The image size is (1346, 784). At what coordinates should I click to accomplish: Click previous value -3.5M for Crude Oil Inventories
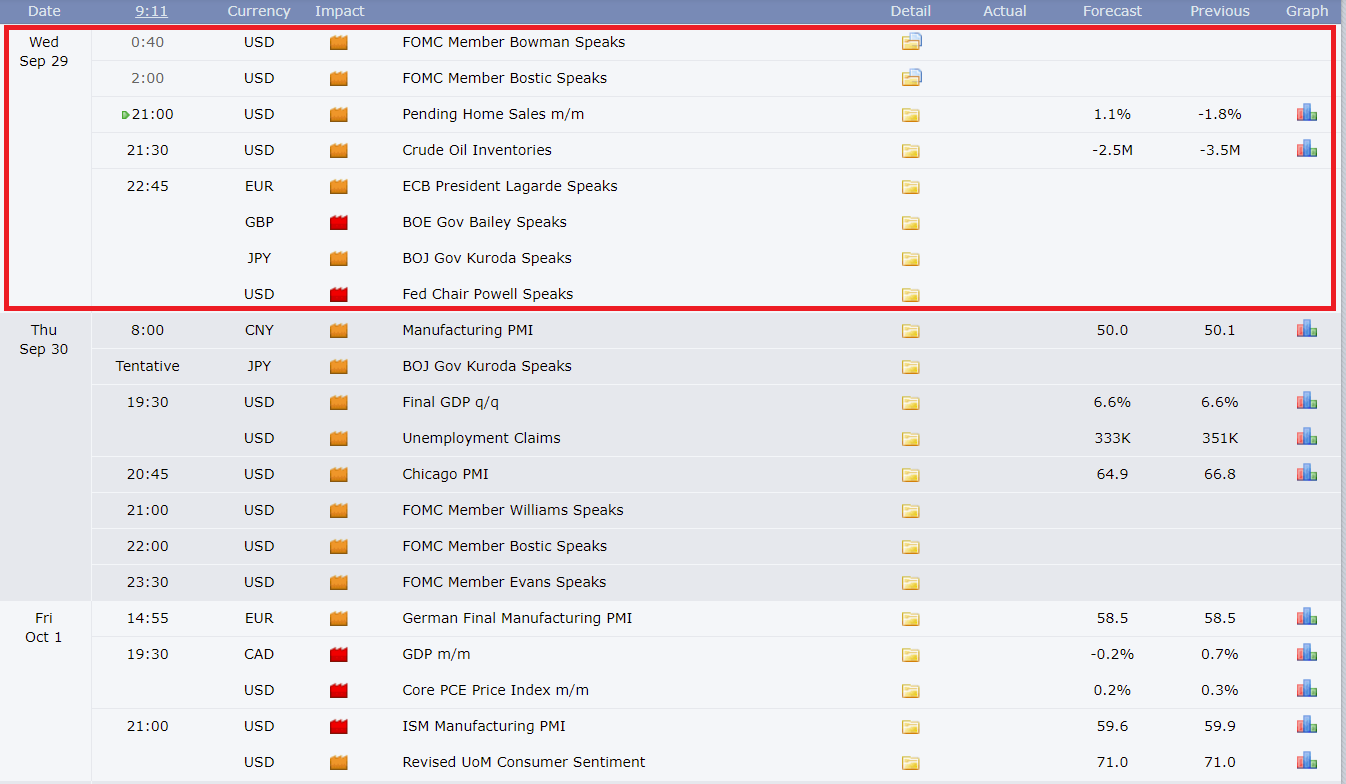click(1220, 150)
